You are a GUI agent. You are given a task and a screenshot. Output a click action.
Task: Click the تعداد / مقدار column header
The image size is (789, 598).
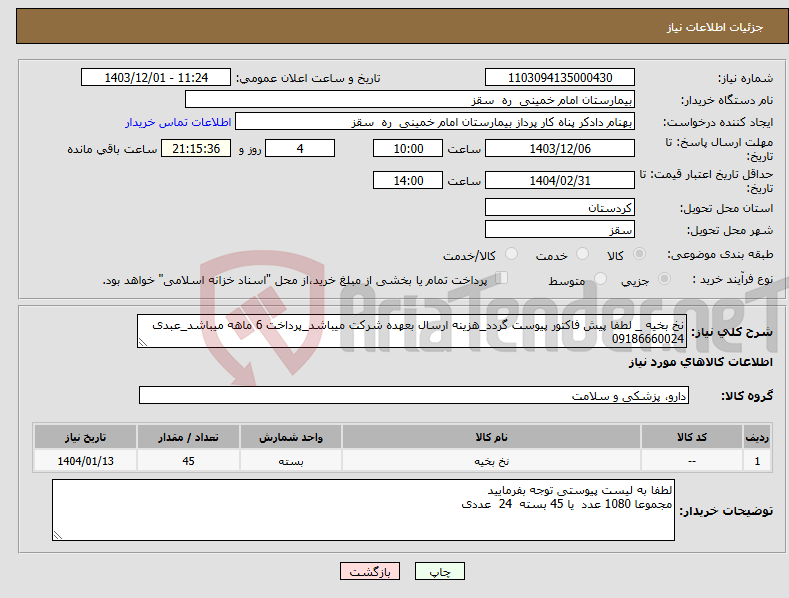(x=188, y=437)
